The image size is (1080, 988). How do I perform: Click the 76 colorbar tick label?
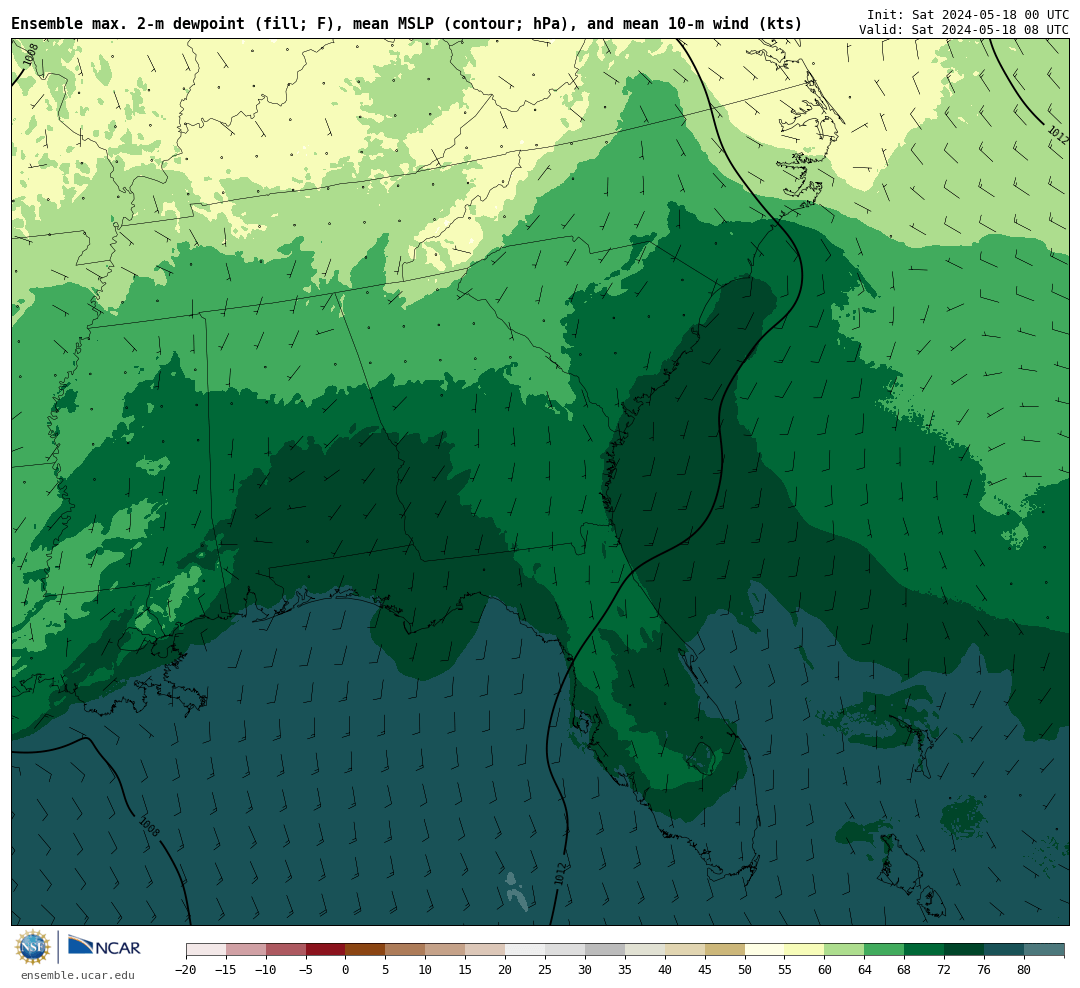click(x=985, y=969)
